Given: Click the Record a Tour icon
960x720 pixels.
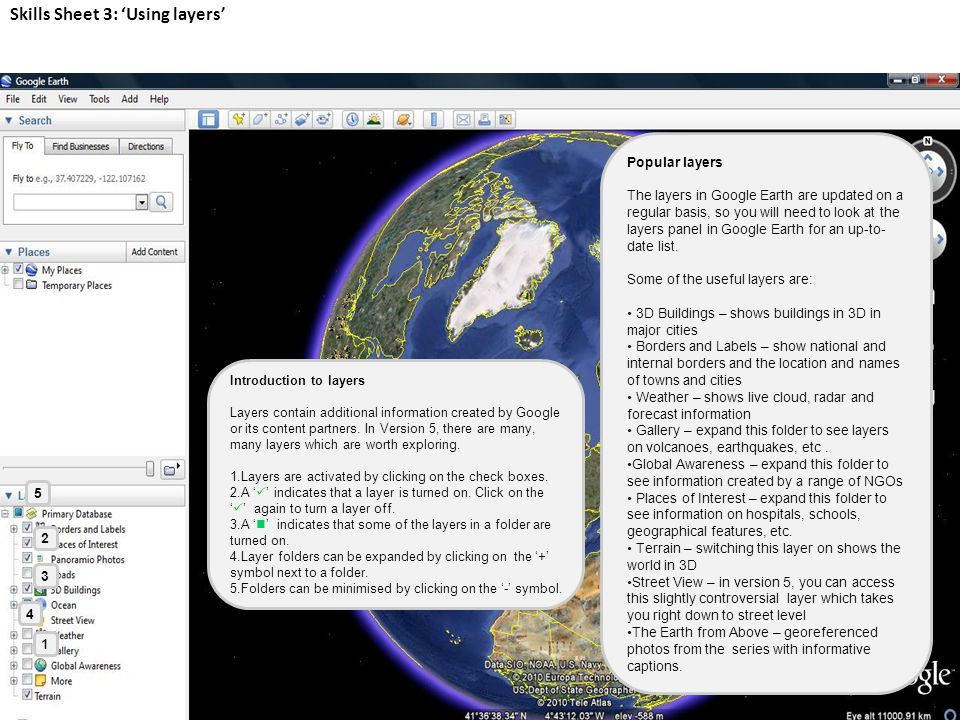Looking at the screenshot, I should pos(323,119).
